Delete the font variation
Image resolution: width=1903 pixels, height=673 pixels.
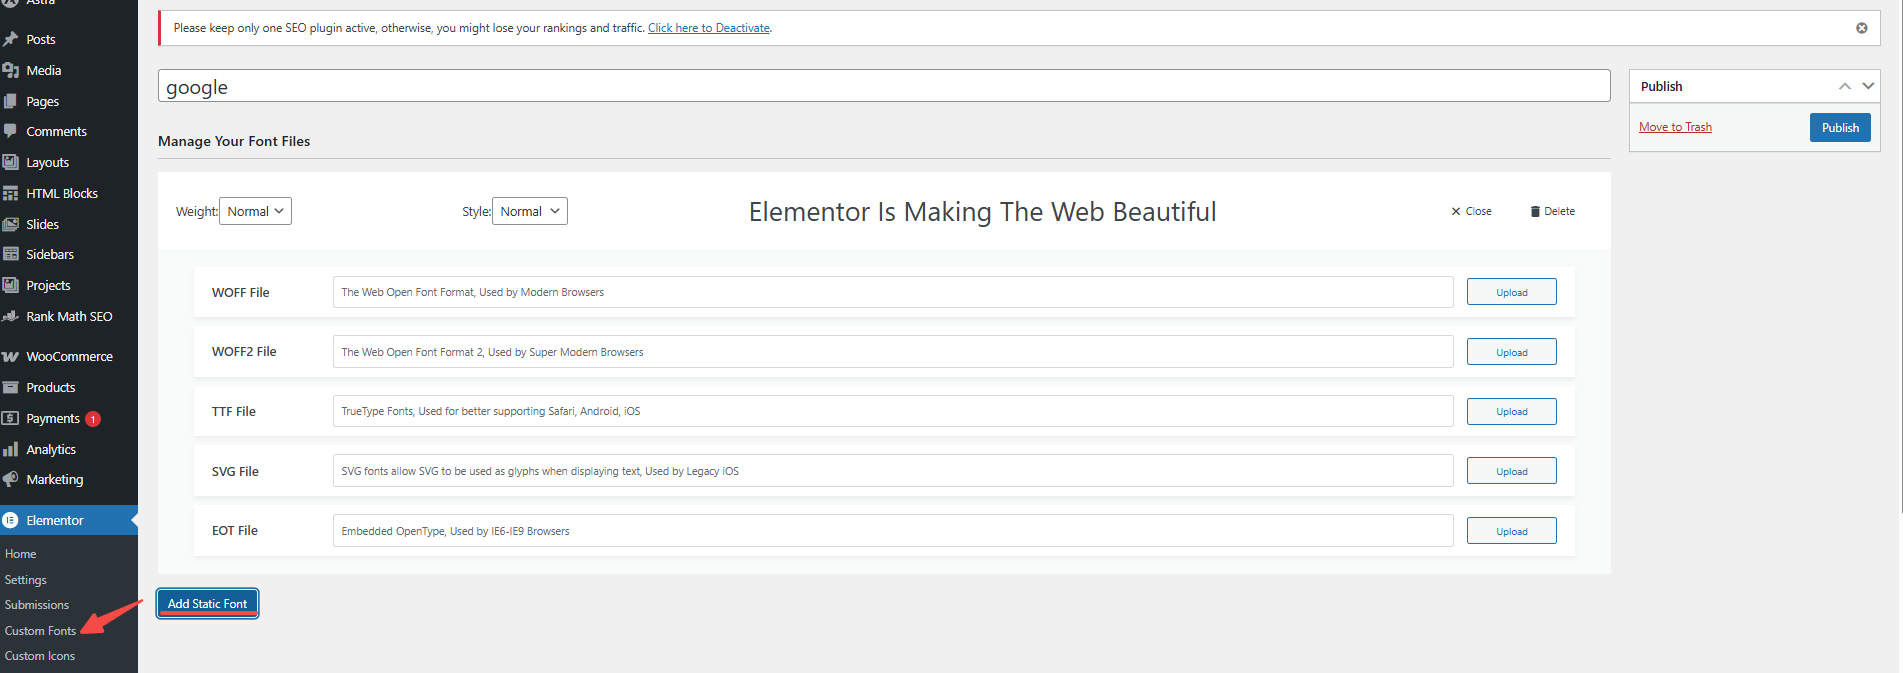[1552, 212]
